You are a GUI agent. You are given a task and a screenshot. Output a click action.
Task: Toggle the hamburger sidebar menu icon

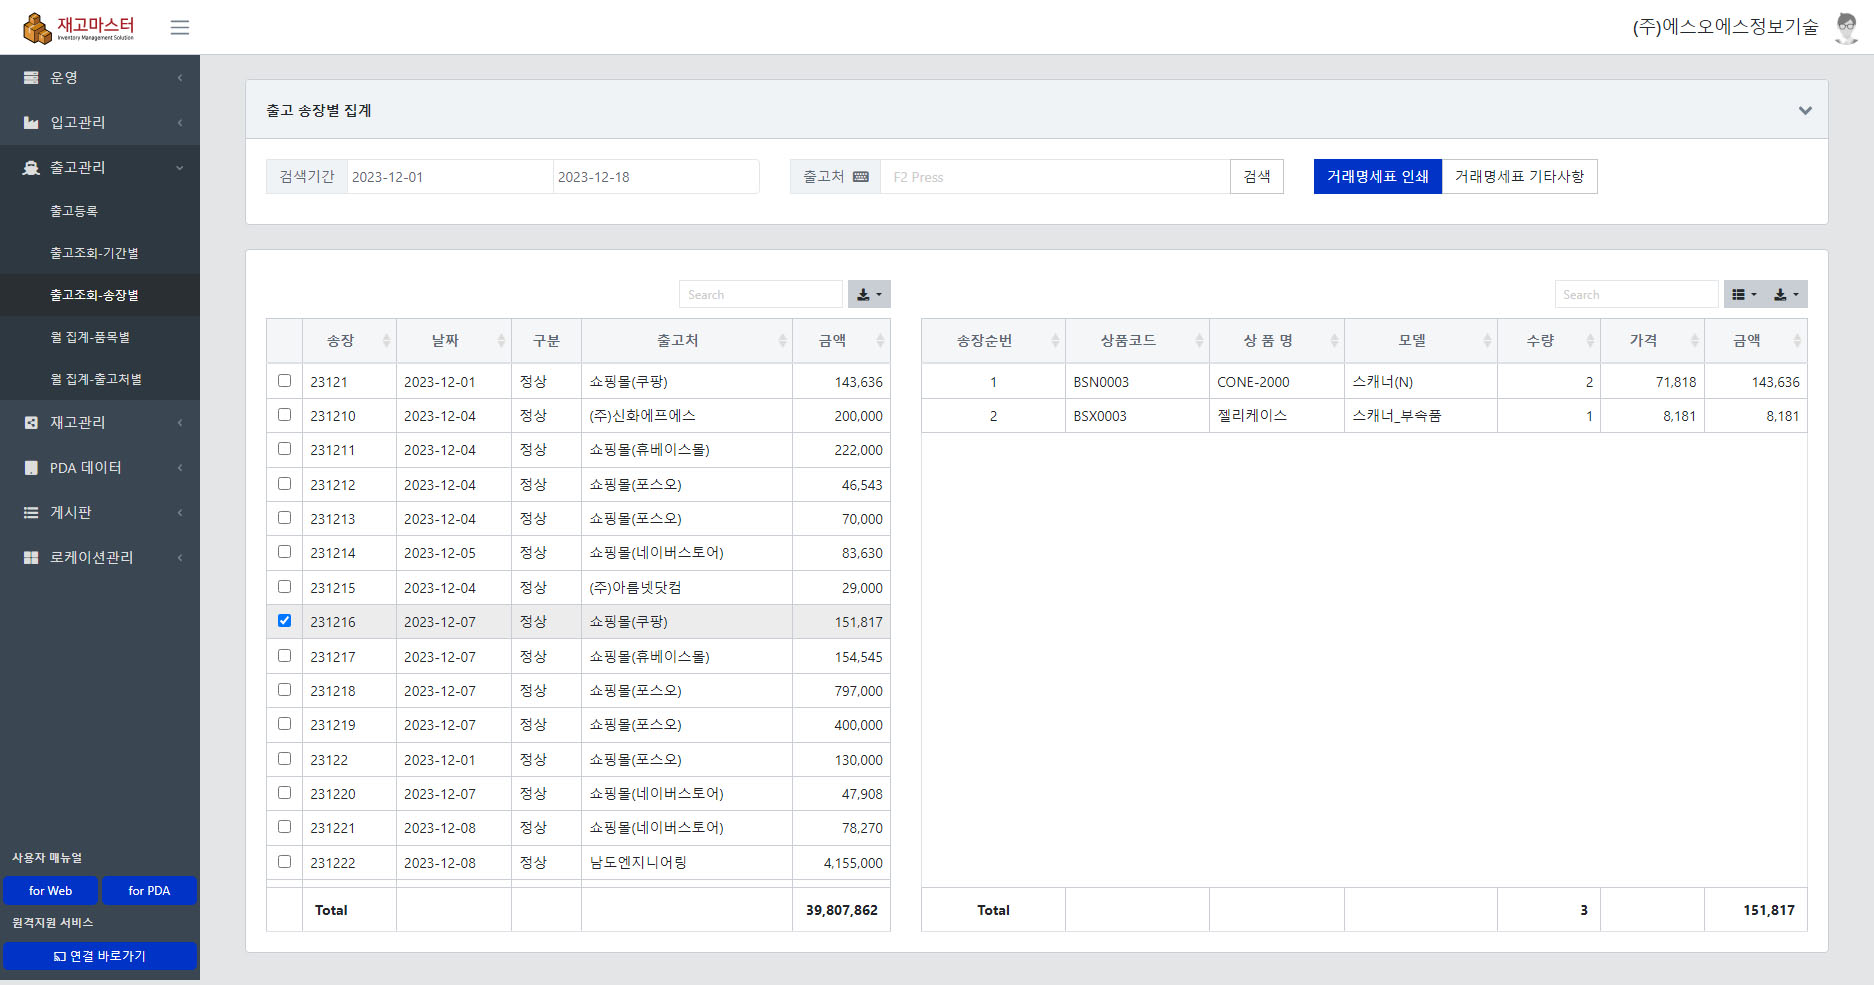point(180,27)
